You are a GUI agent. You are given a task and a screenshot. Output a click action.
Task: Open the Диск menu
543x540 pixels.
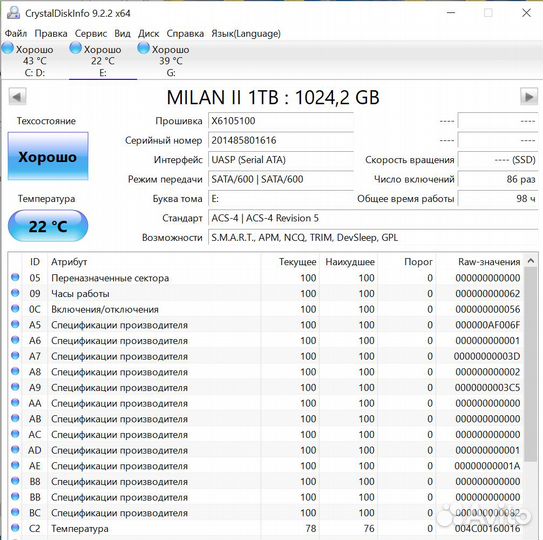(148, 34)
